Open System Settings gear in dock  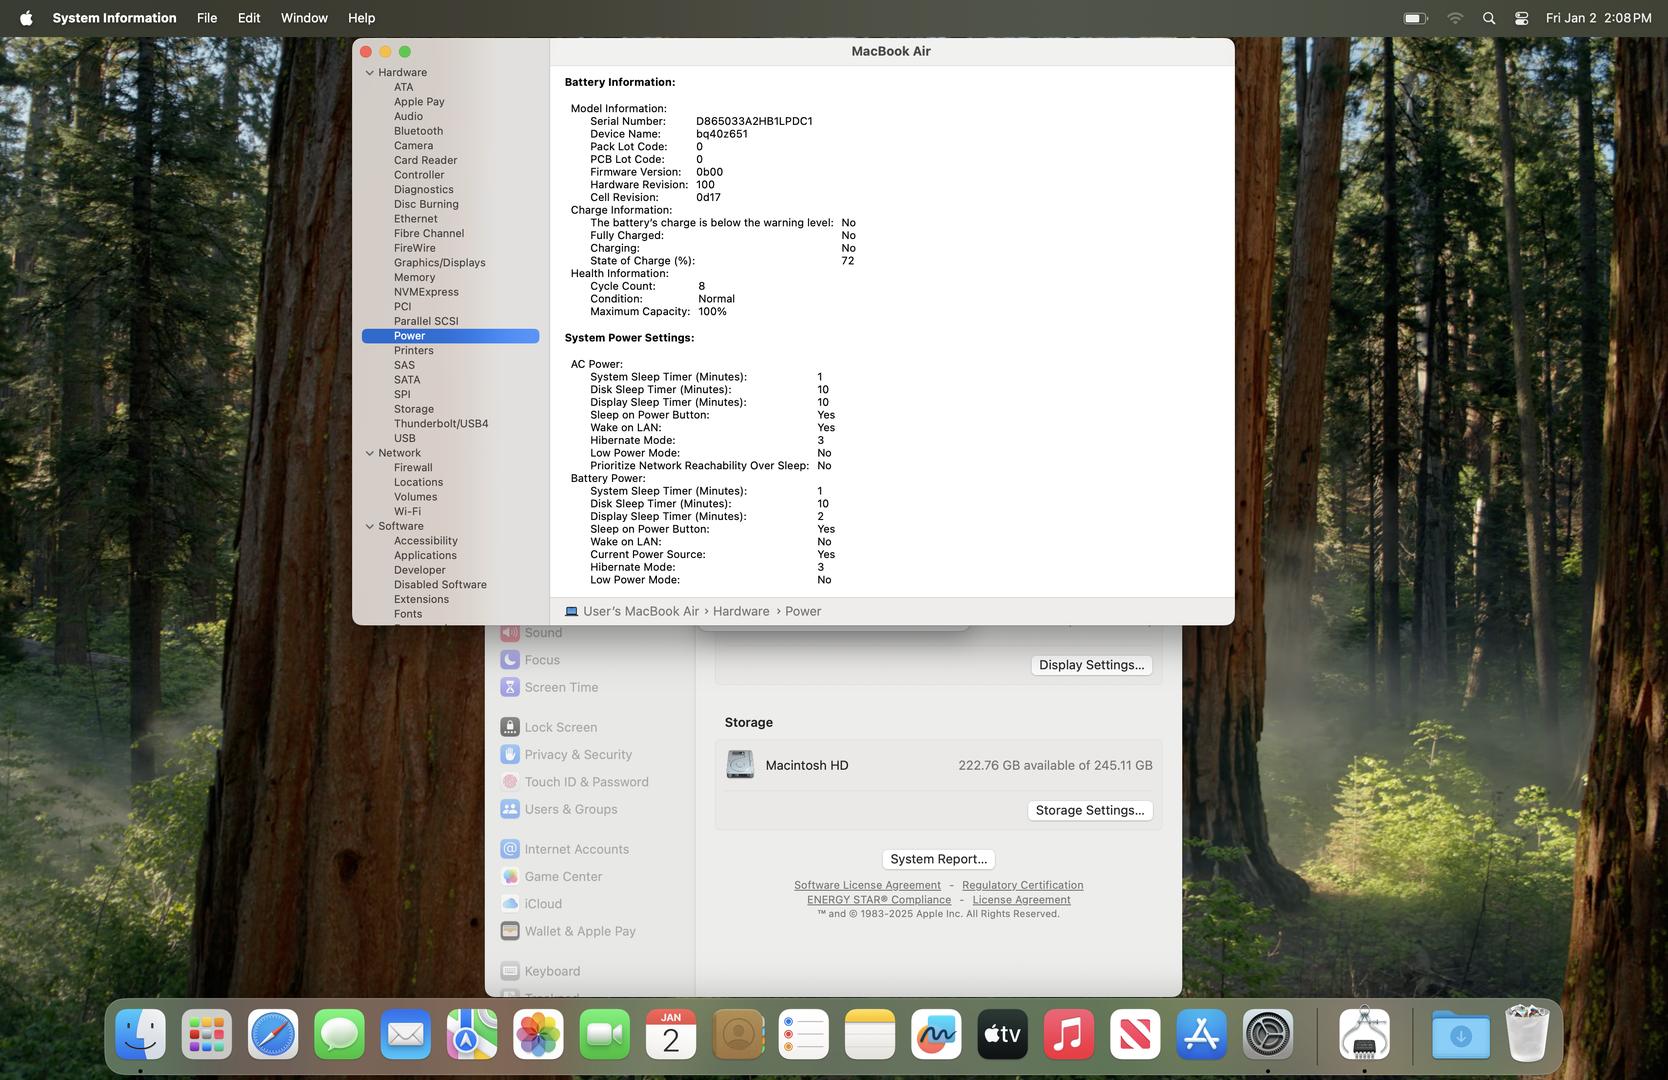tap(1267, 1034)
